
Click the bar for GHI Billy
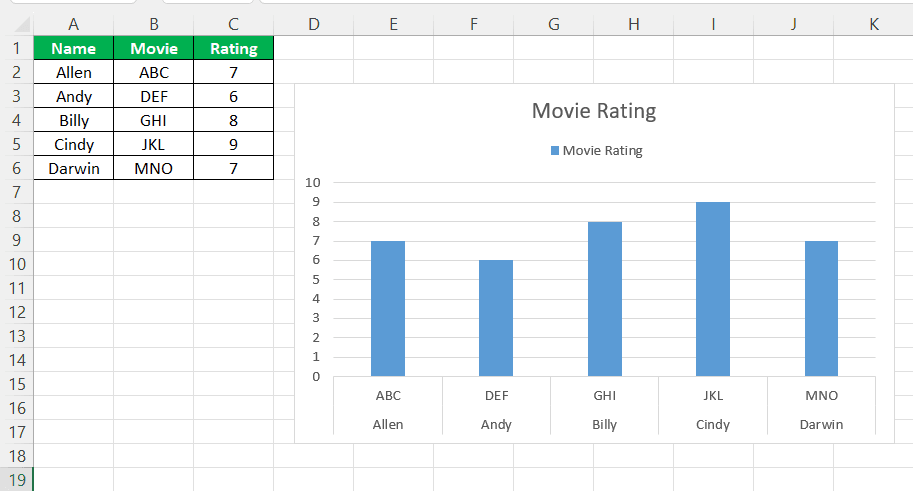(604, 299)
